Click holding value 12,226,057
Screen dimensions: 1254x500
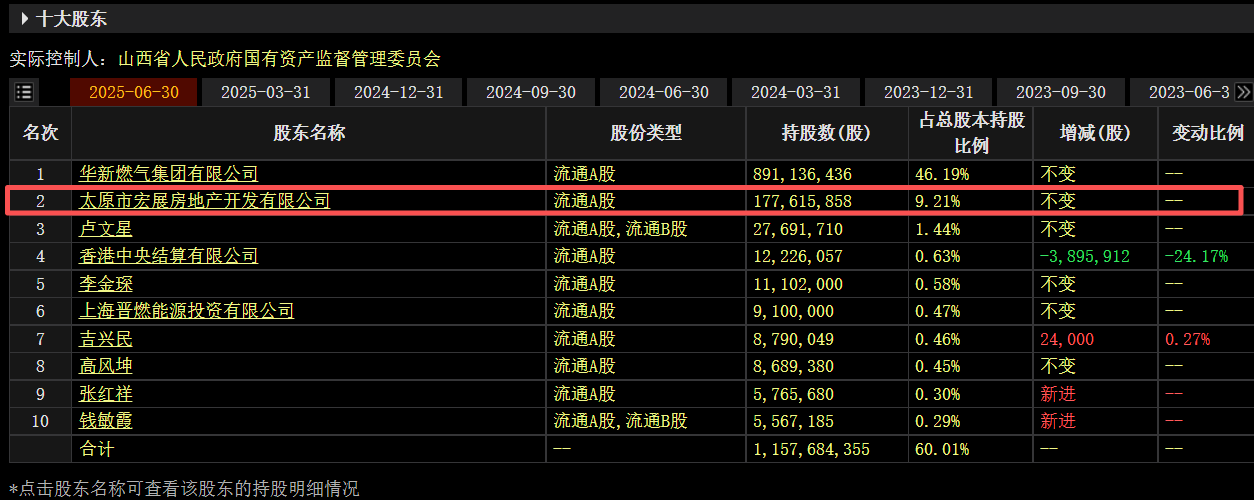[798, 256]
